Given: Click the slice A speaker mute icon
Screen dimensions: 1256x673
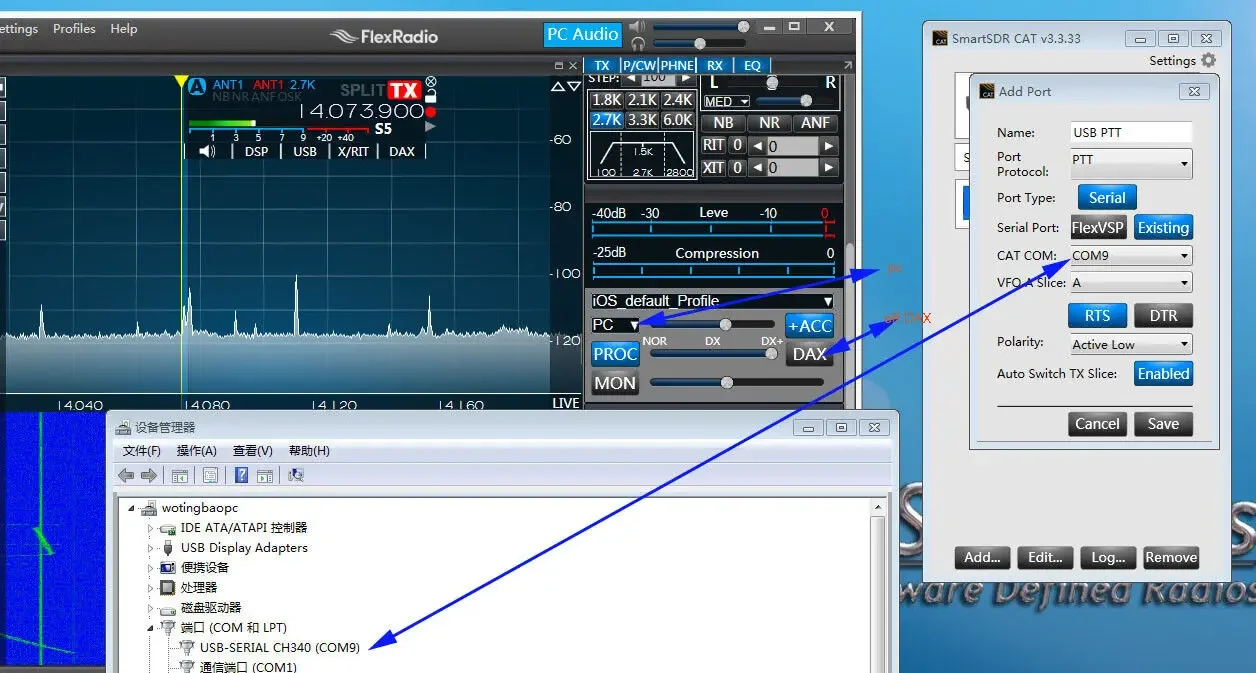Looking at the screenshot, I should [x=207, y=151].
